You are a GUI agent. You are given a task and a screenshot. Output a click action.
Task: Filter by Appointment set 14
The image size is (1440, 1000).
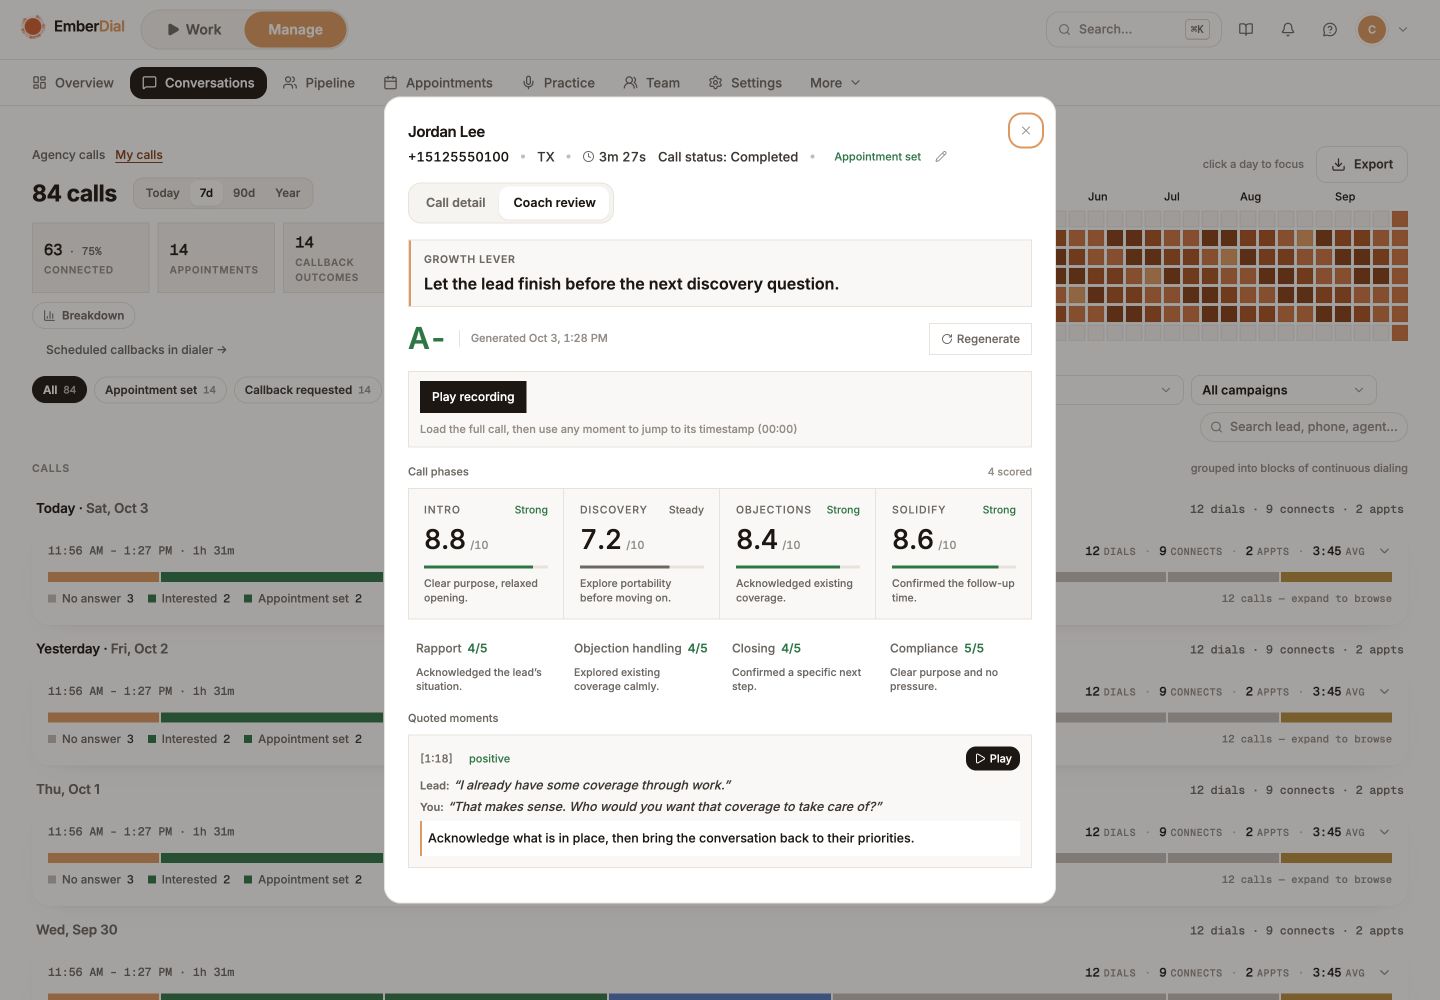[160, 390]
